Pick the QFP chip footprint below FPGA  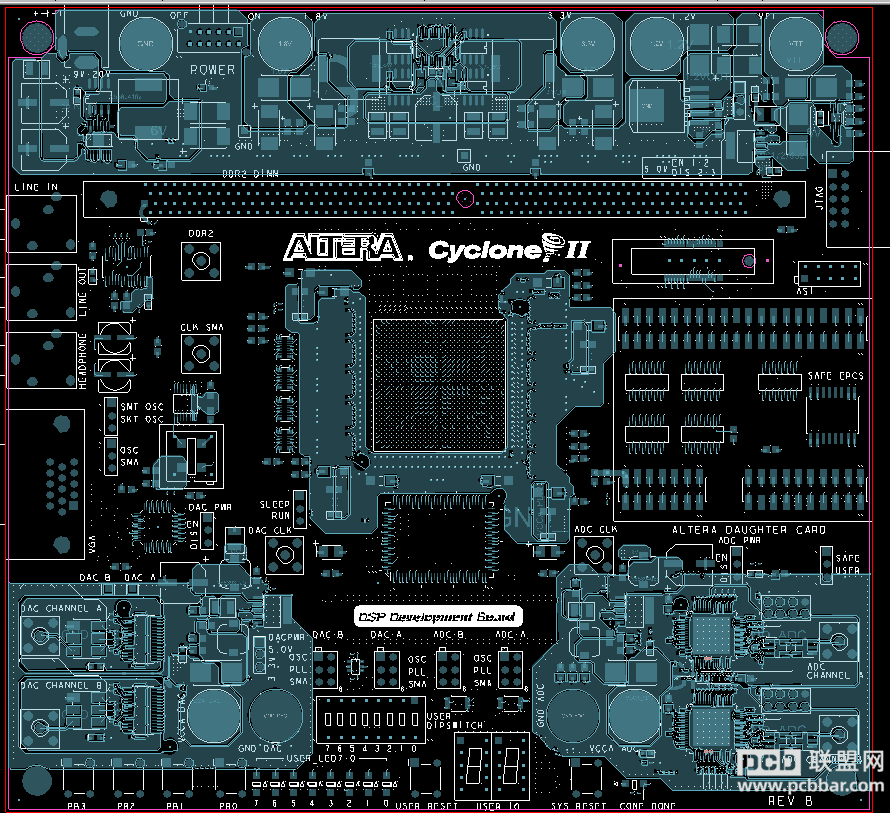(440, 539)
